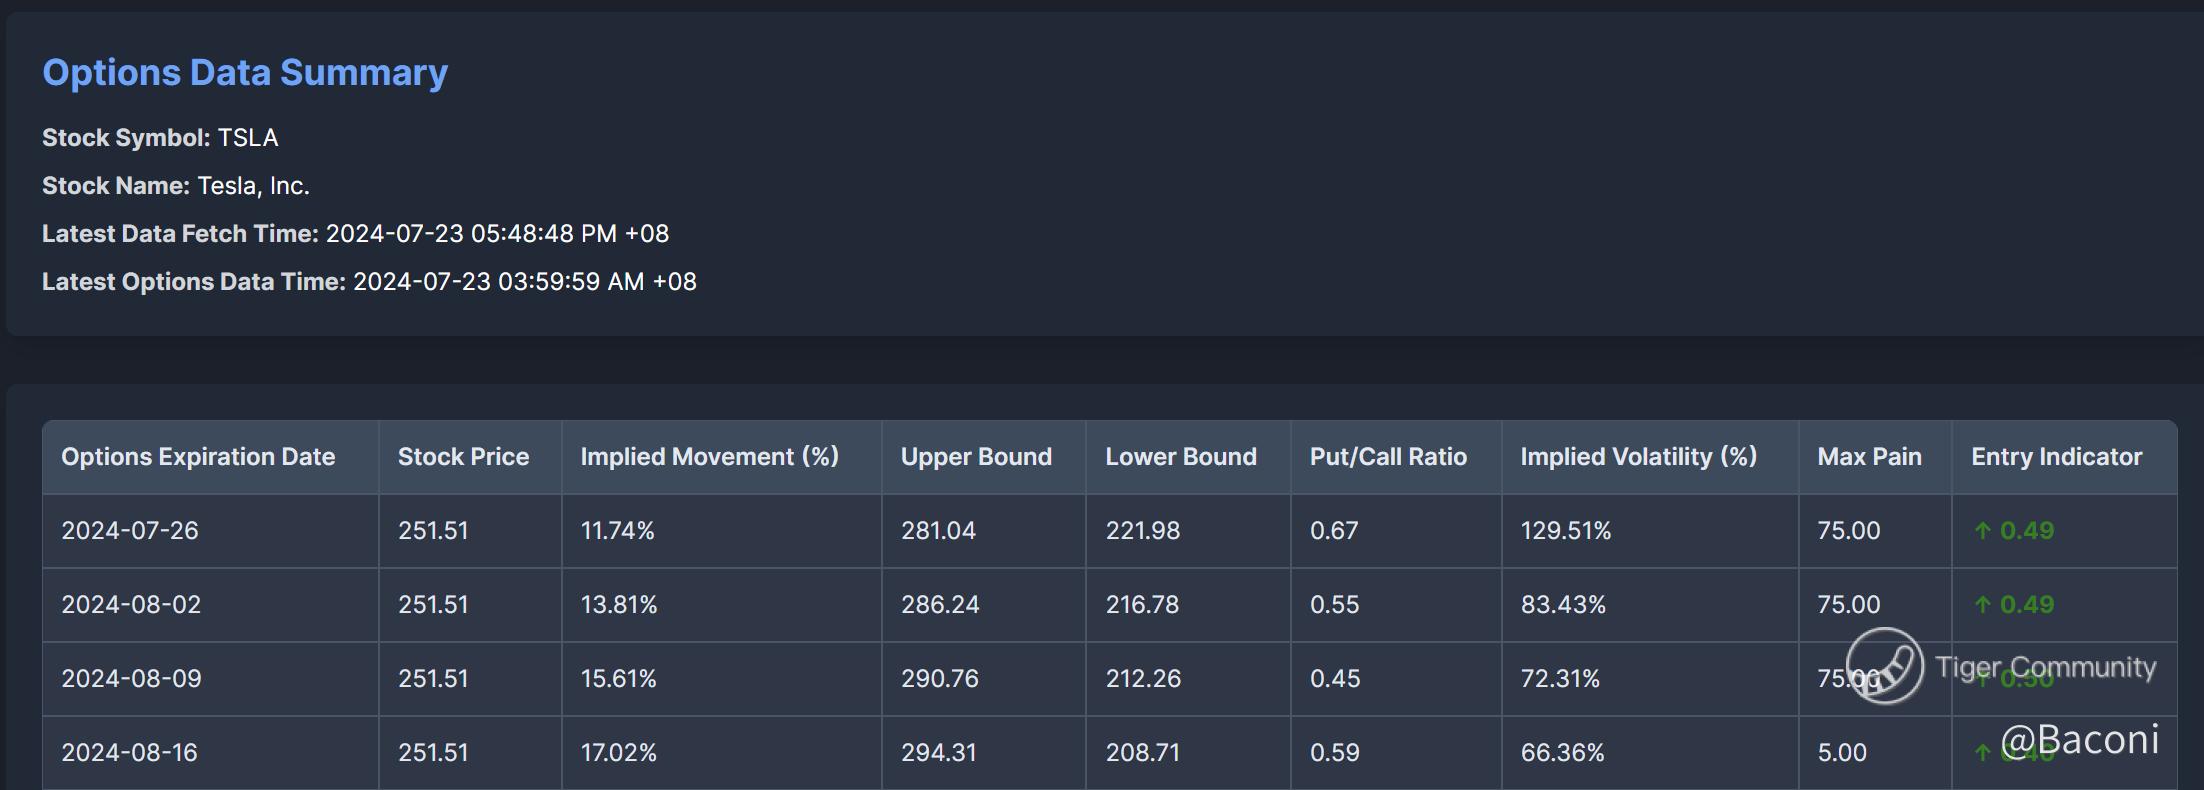Click the Entry Indicator column header

point(2056,457)
